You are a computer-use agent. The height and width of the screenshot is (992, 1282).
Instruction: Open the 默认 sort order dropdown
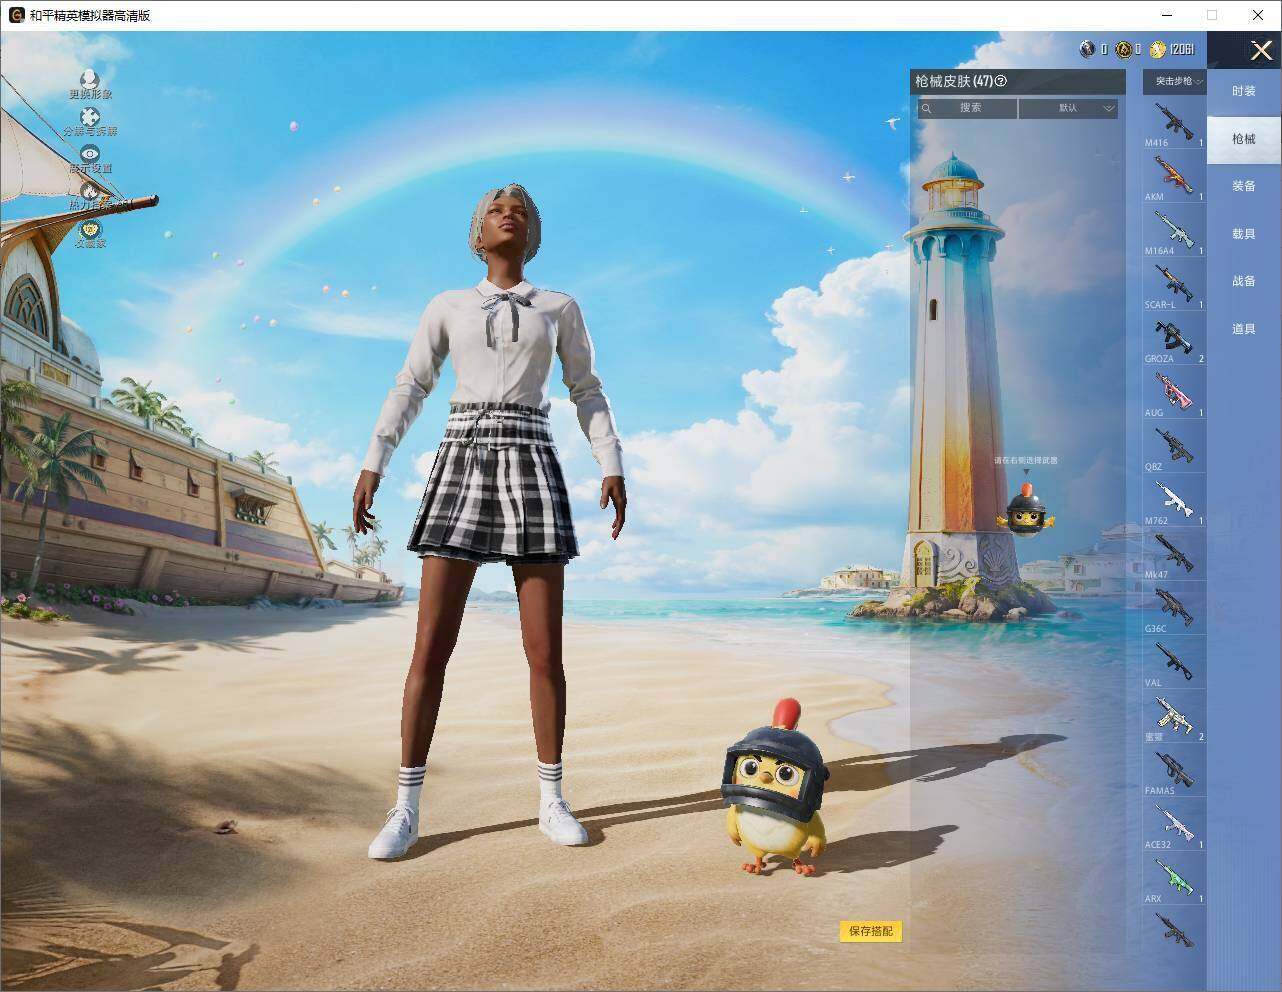point(1069,108)
